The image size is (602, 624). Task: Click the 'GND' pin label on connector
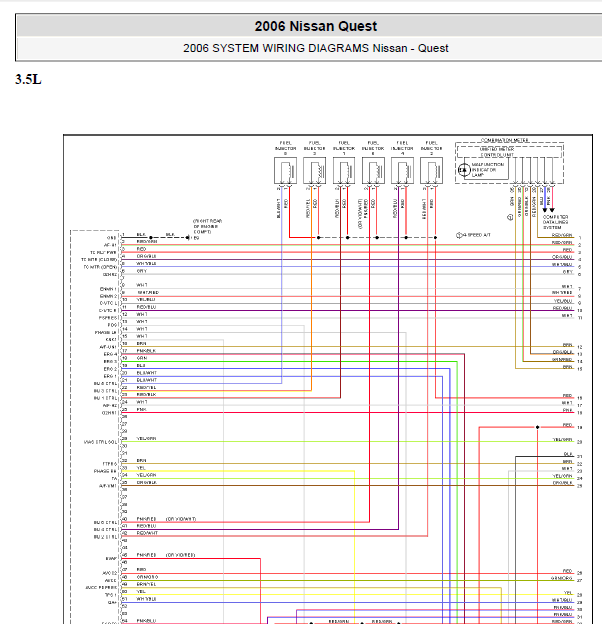[112, 238]
